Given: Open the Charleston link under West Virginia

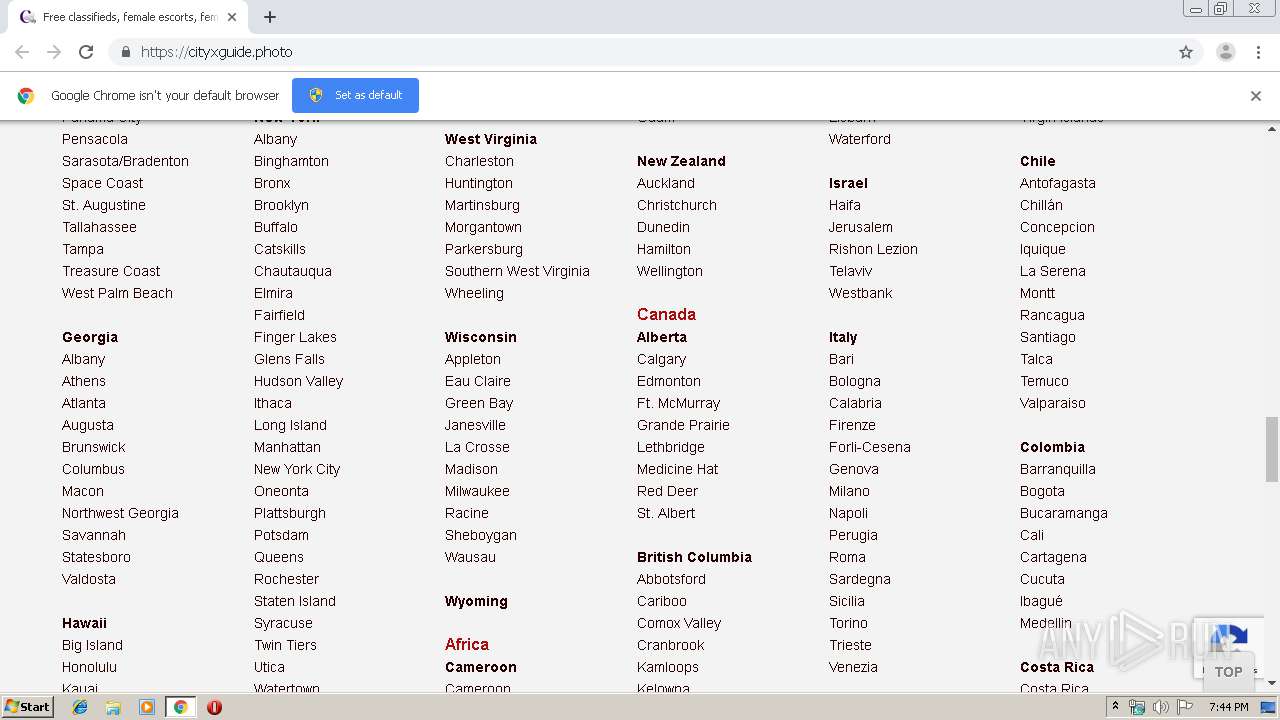Looking at the screenshot, I should pos(479,161).
